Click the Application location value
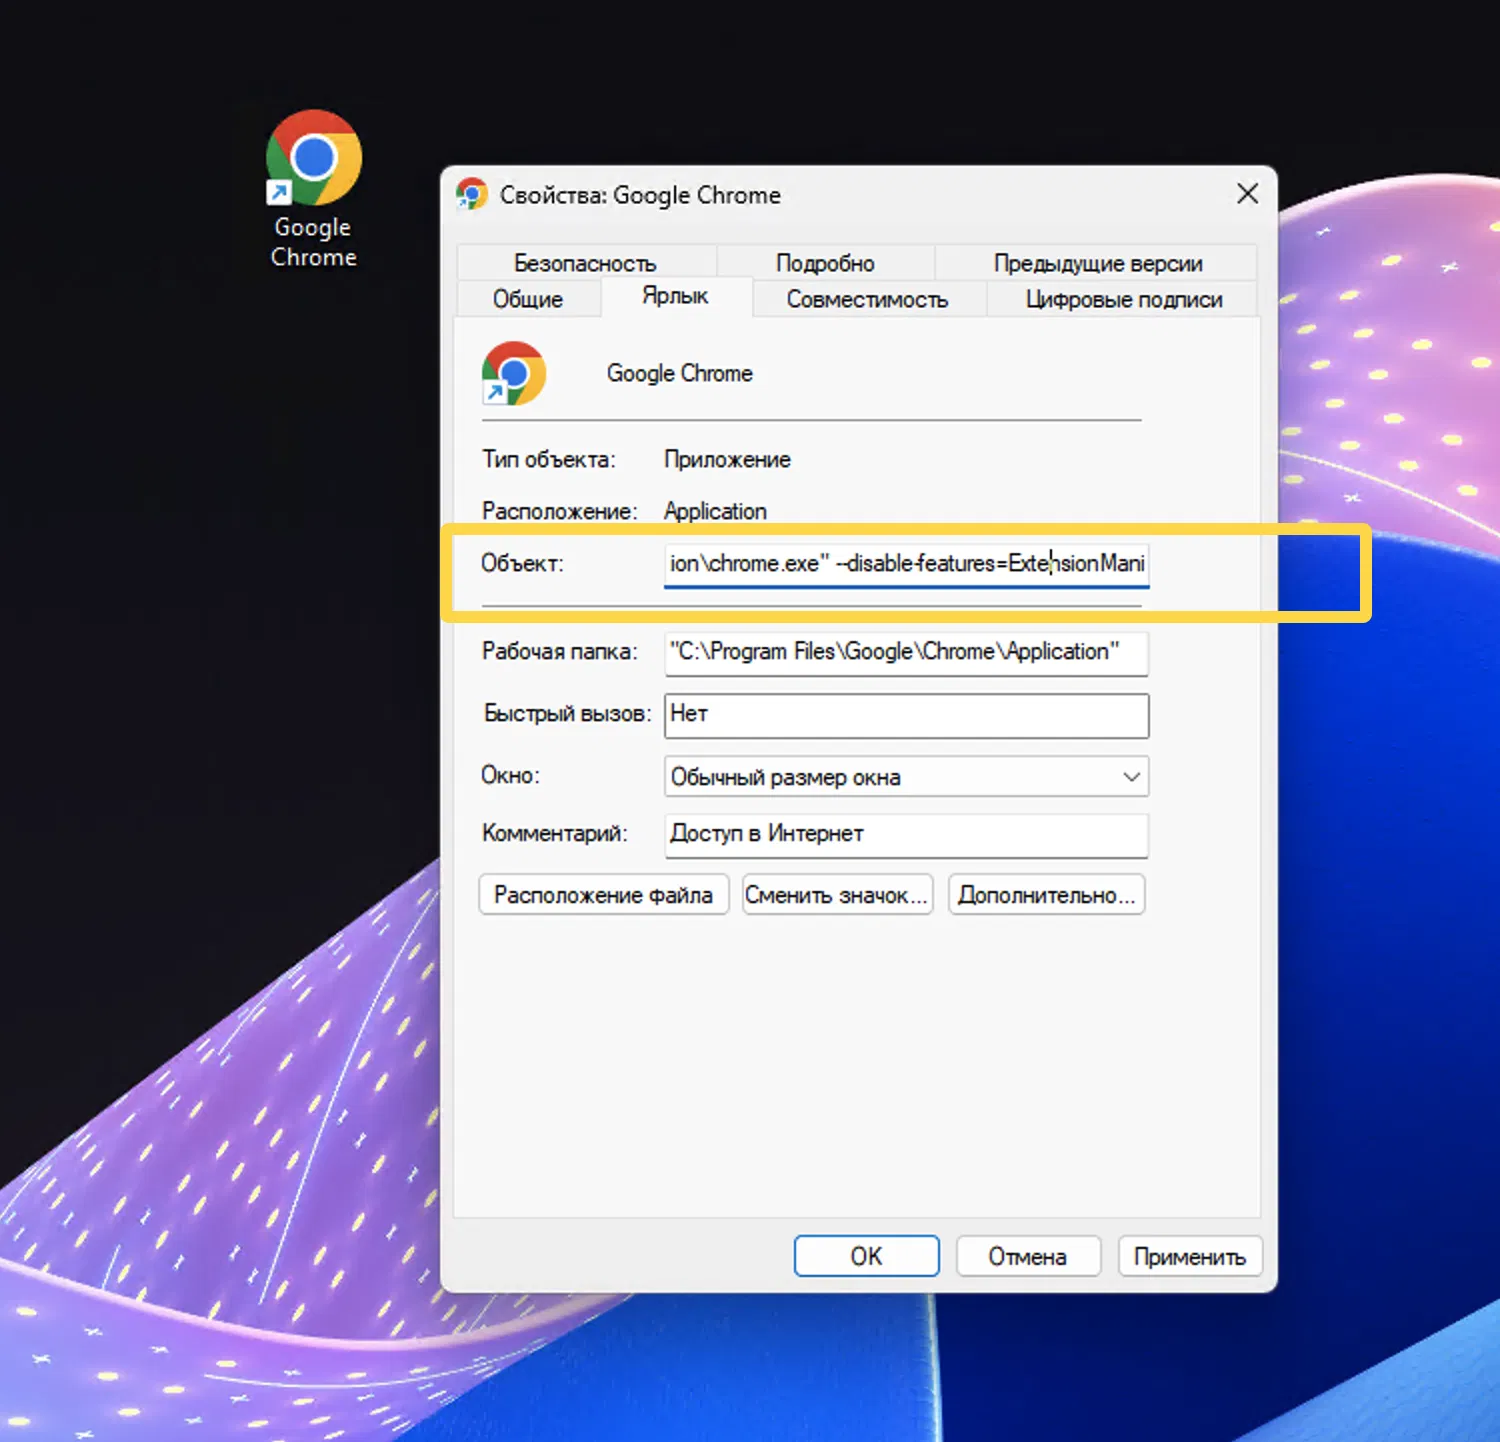The image size is (1500, 1442). 715,511
